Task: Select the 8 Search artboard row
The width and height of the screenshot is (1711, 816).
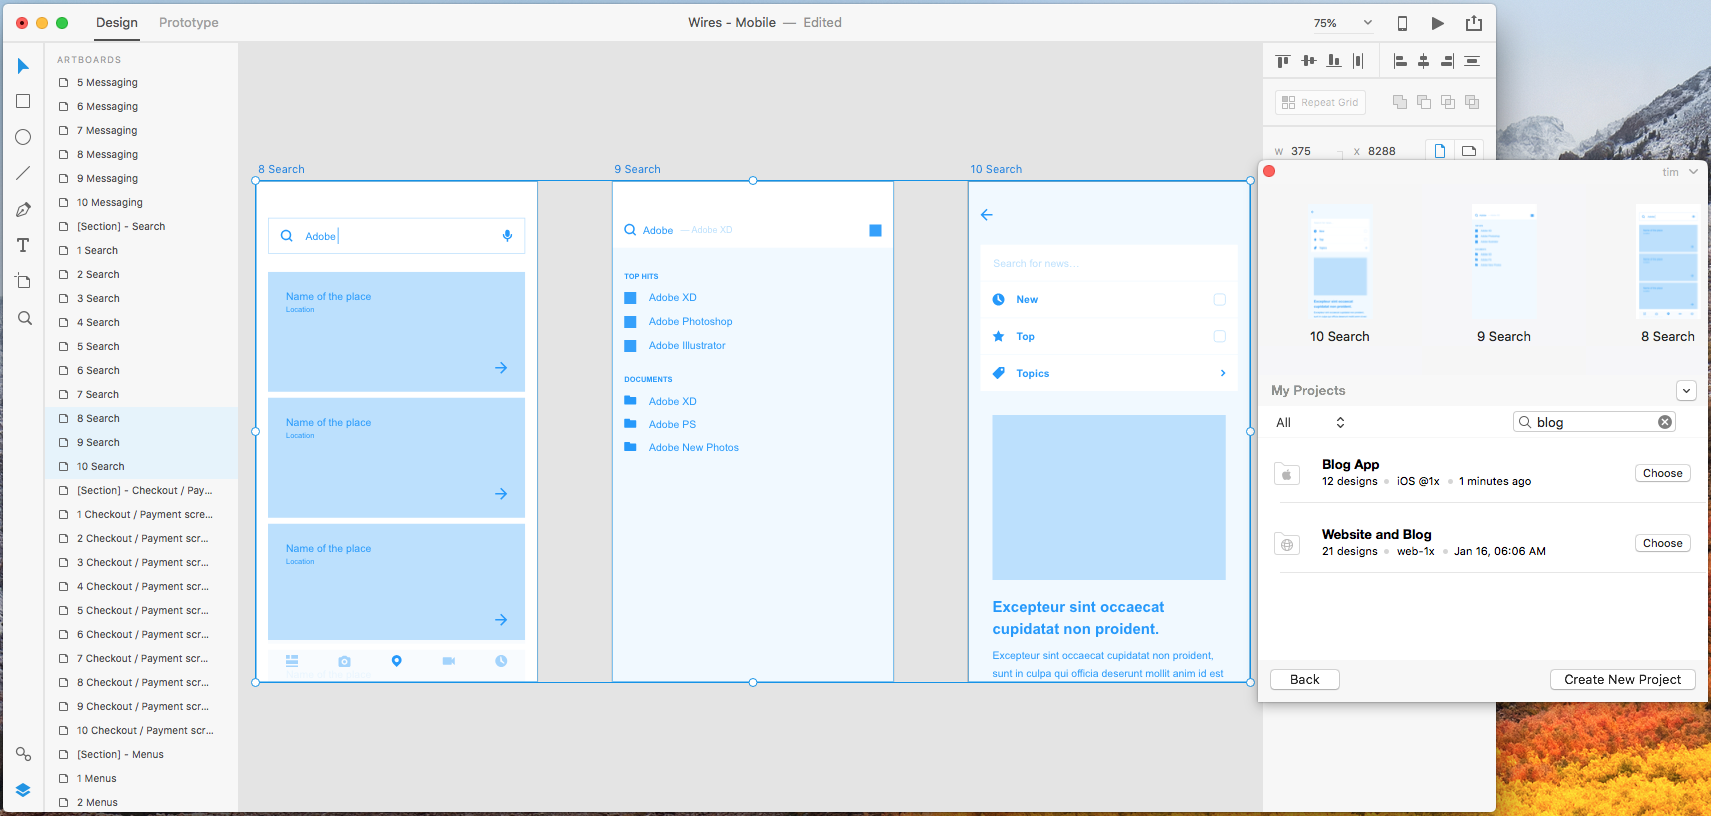Action: tap(142, 419)
